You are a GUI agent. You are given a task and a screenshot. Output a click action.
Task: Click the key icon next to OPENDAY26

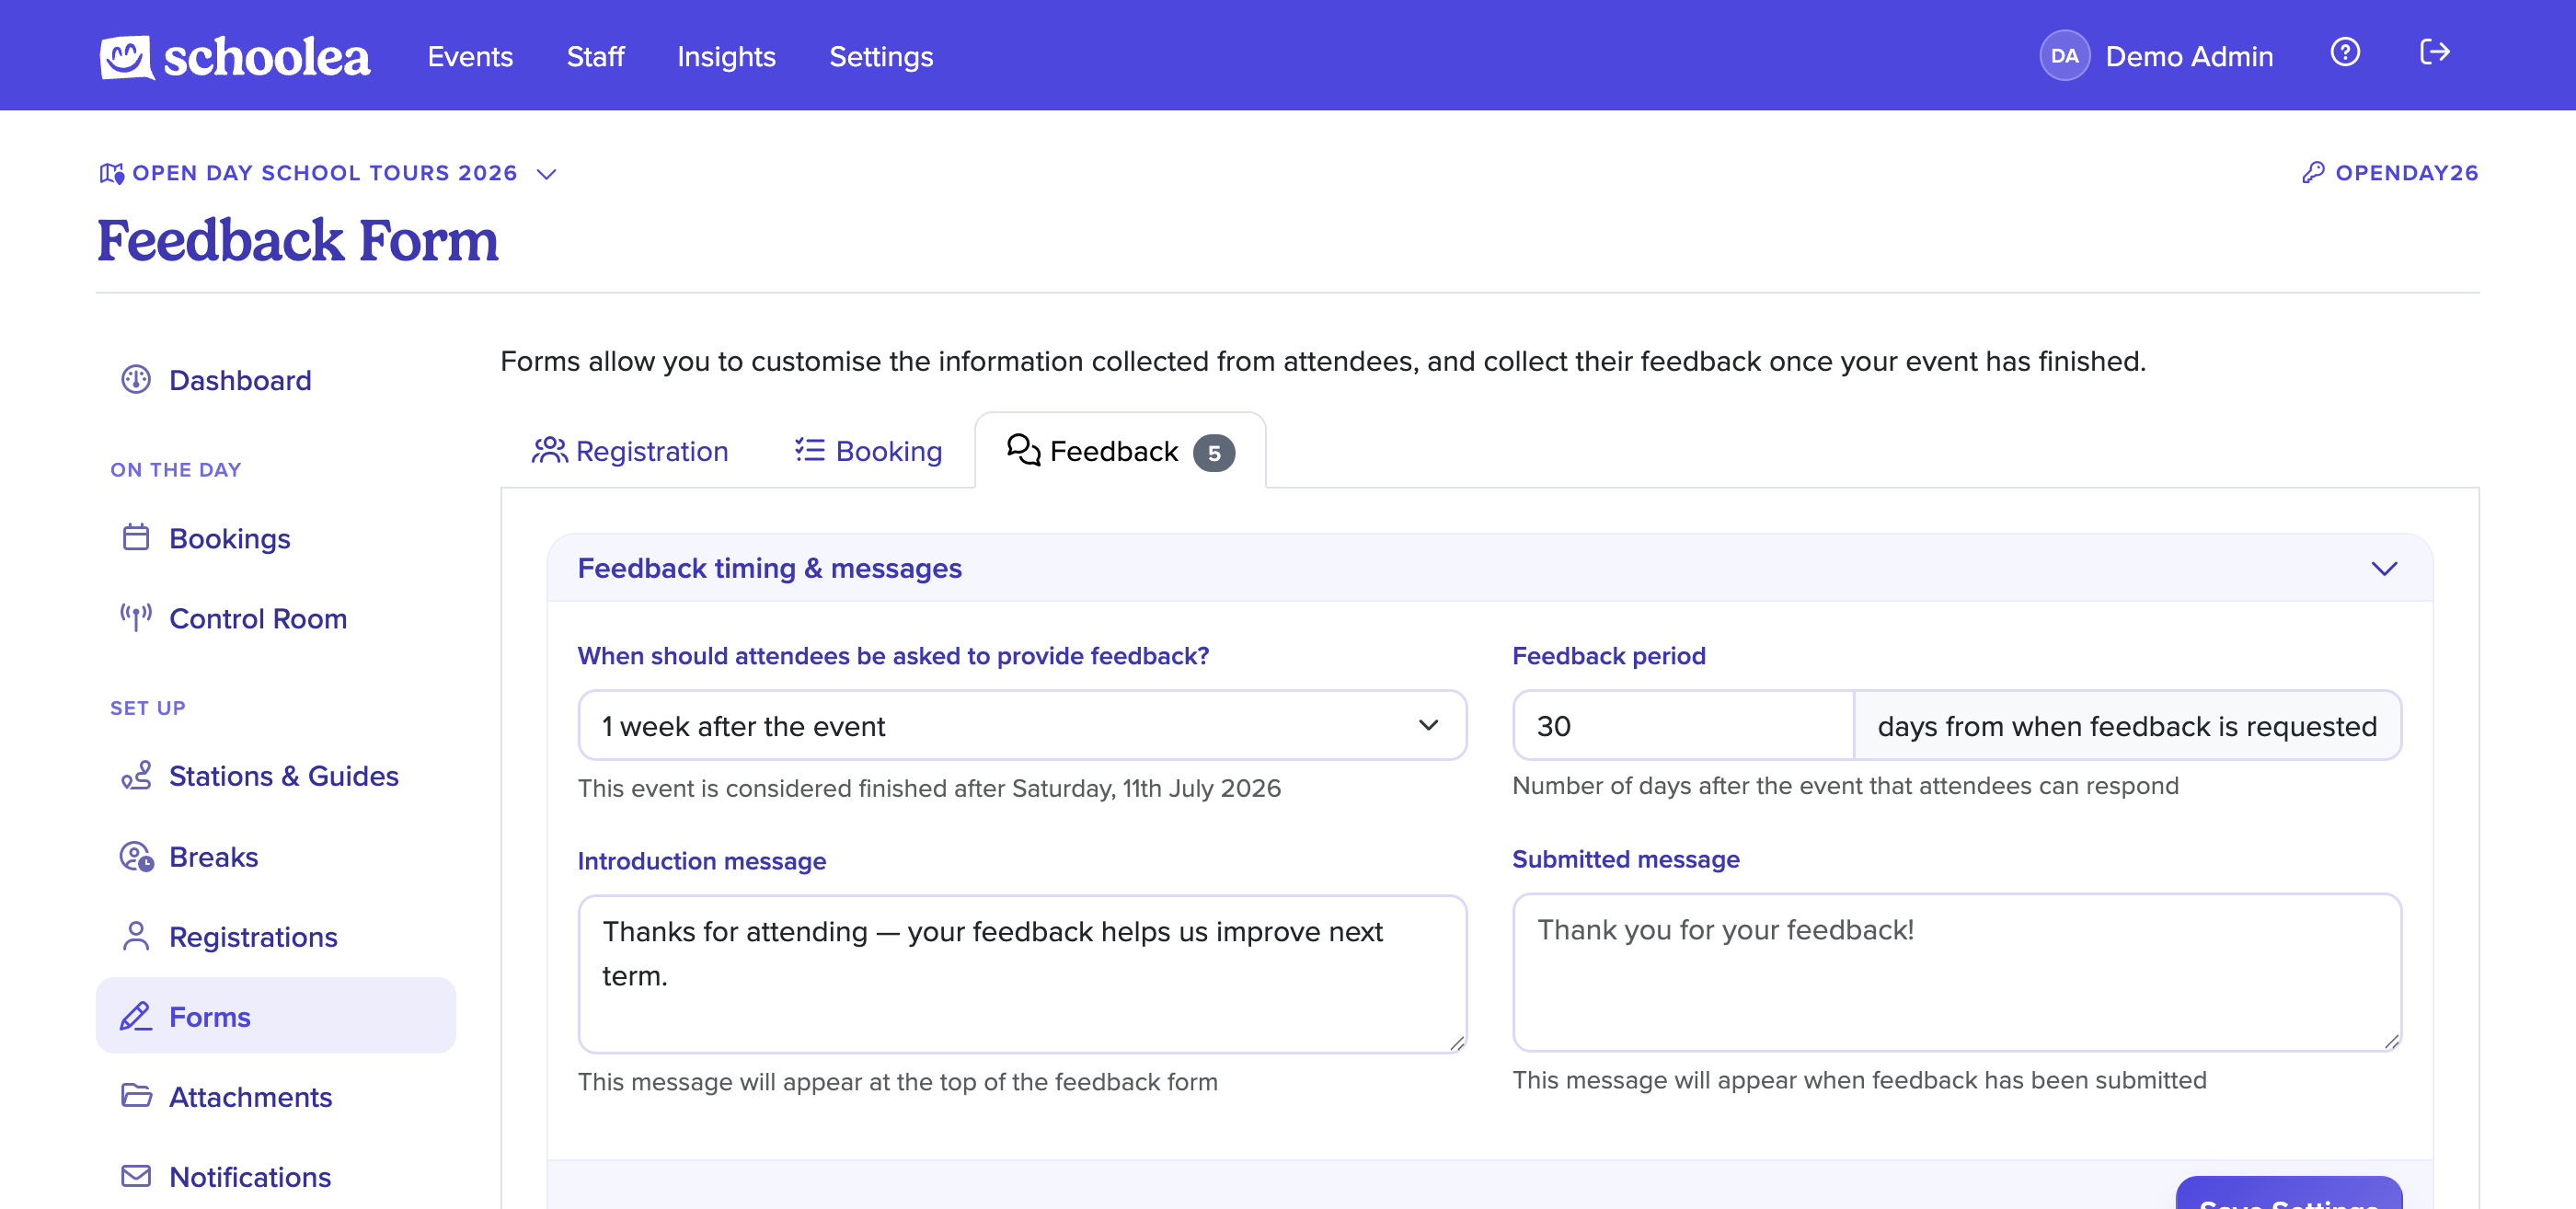(x=2312, y=173)
